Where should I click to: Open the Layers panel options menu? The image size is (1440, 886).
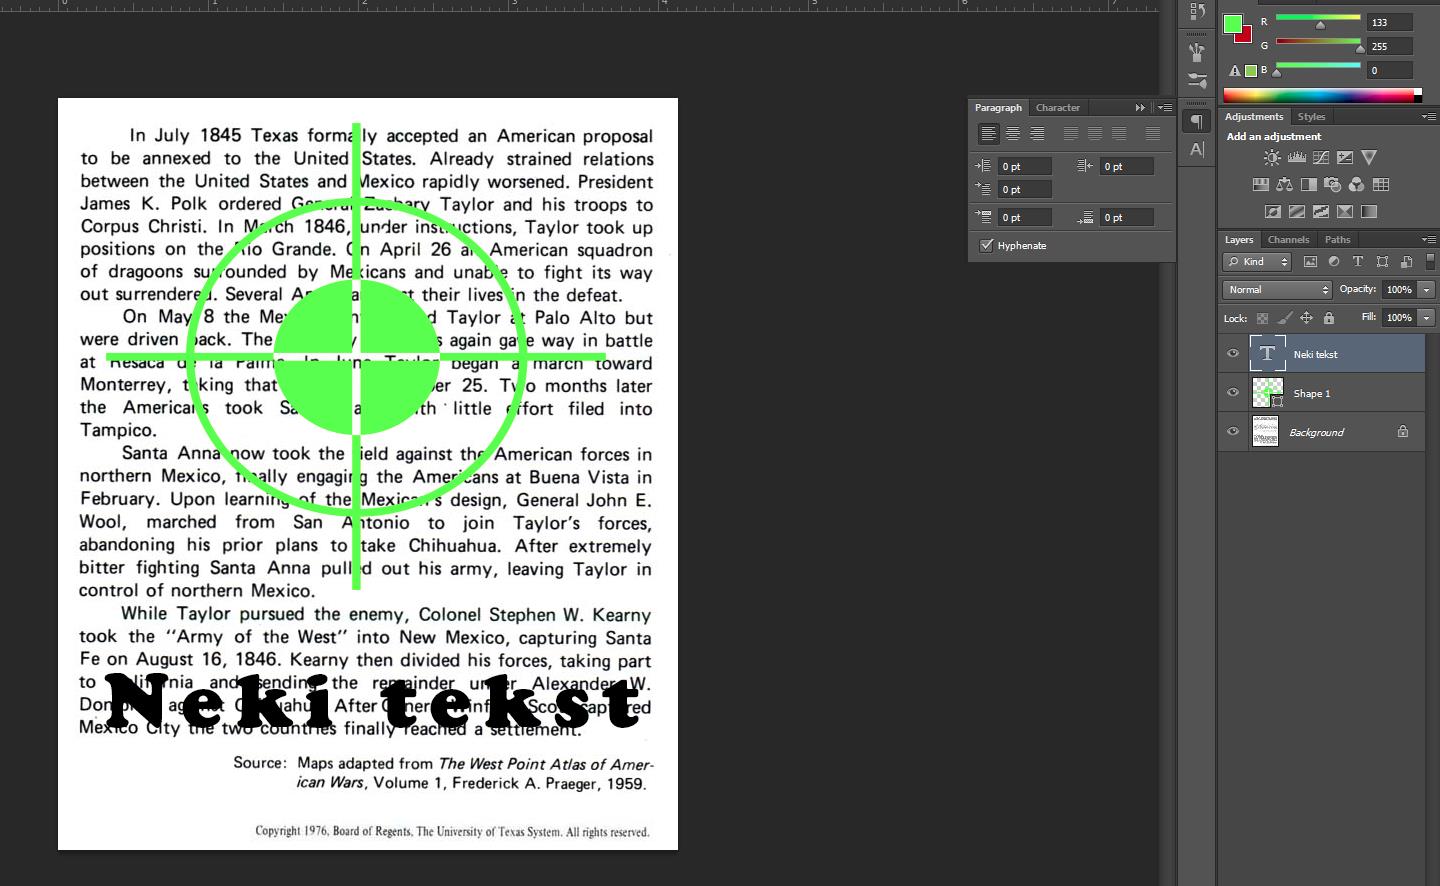[1429, 240]
